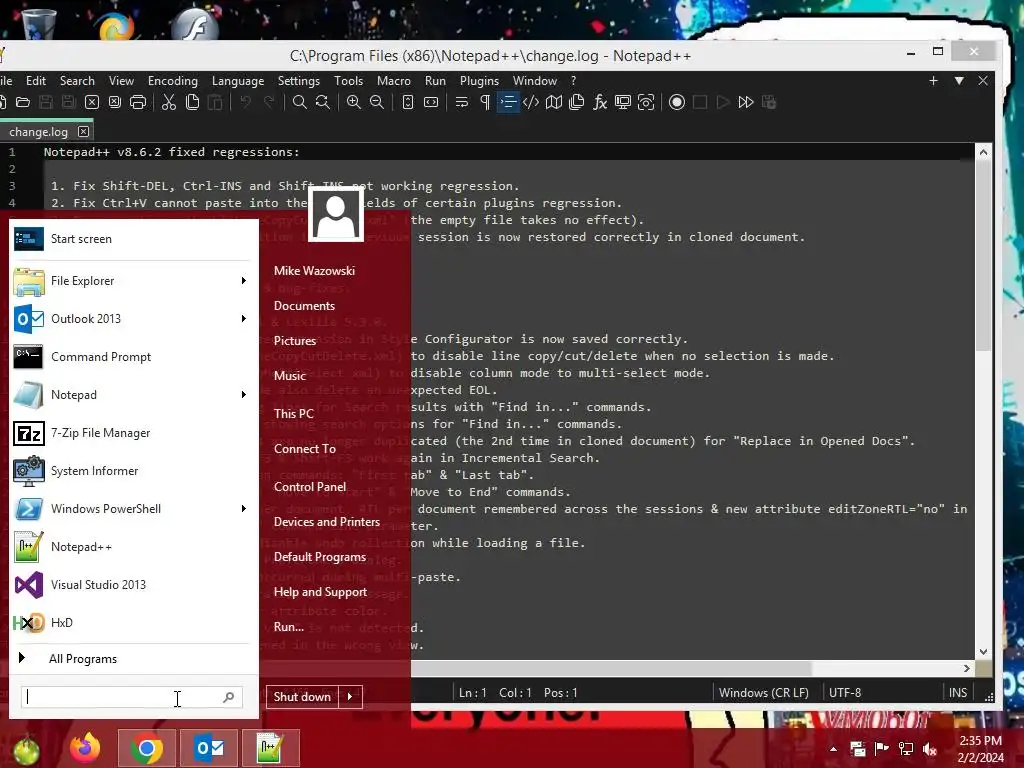This screenshot has width=1024, height=768.
Task: Copy selection using the Copy icon
Action: [x=192, y=103]
